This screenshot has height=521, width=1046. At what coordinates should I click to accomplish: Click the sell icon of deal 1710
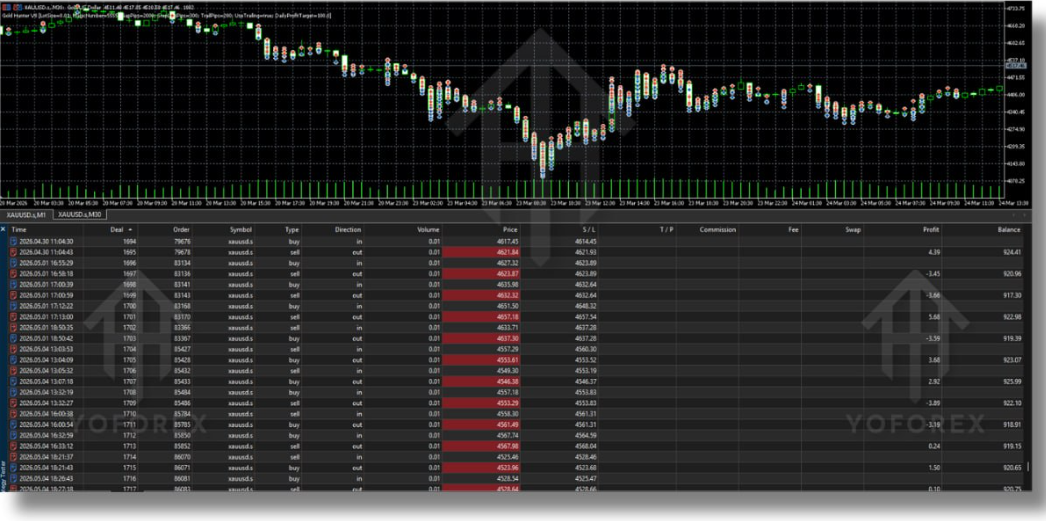pyautogui.click(x=13, y=414)
